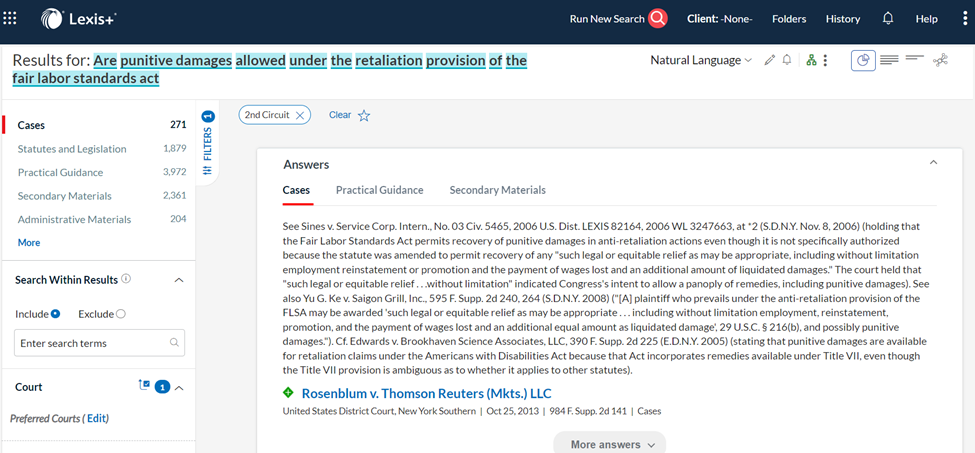The width and height of the screenshot is (975, 453).
Task: Click the Court filter count badge
Action: coord(162,388)
